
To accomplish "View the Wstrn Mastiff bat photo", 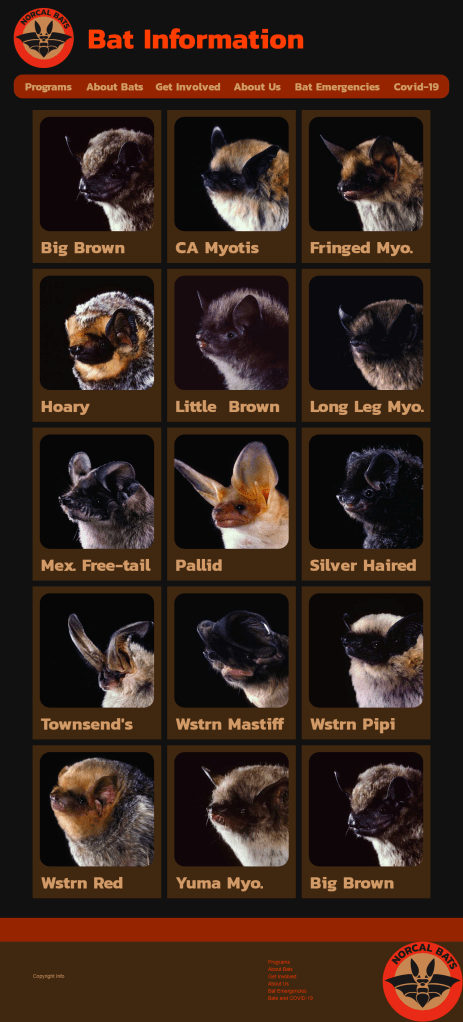I will [x=232, y=650].
